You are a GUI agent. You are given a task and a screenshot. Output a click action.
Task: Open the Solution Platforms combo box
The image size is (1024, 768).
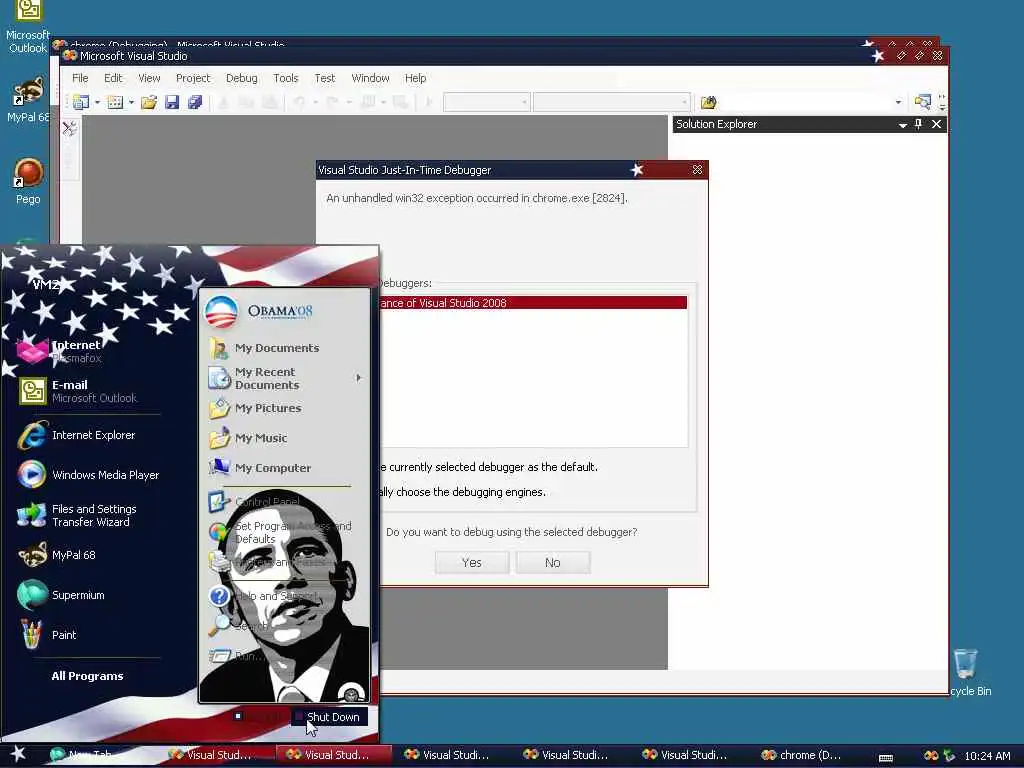tap(611, 102)
